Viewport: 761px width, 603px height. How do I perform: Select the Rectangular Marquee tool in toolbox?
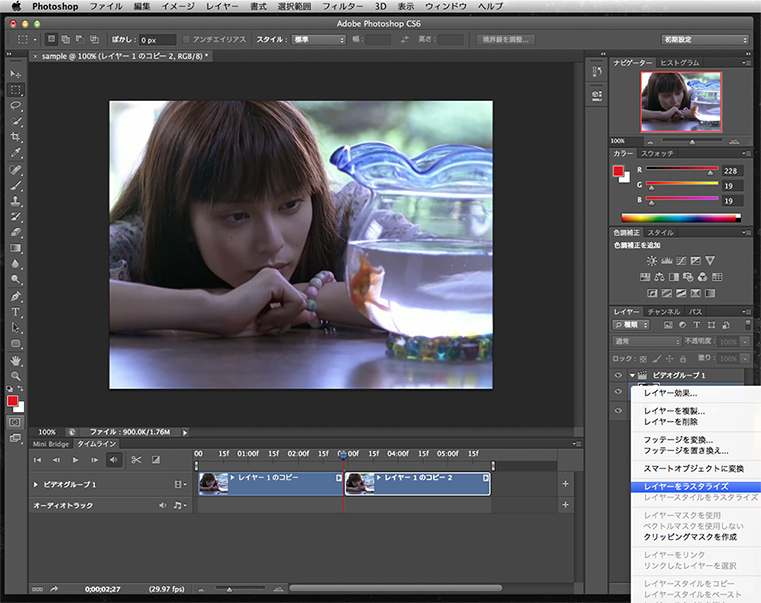[x=16, y=90]
